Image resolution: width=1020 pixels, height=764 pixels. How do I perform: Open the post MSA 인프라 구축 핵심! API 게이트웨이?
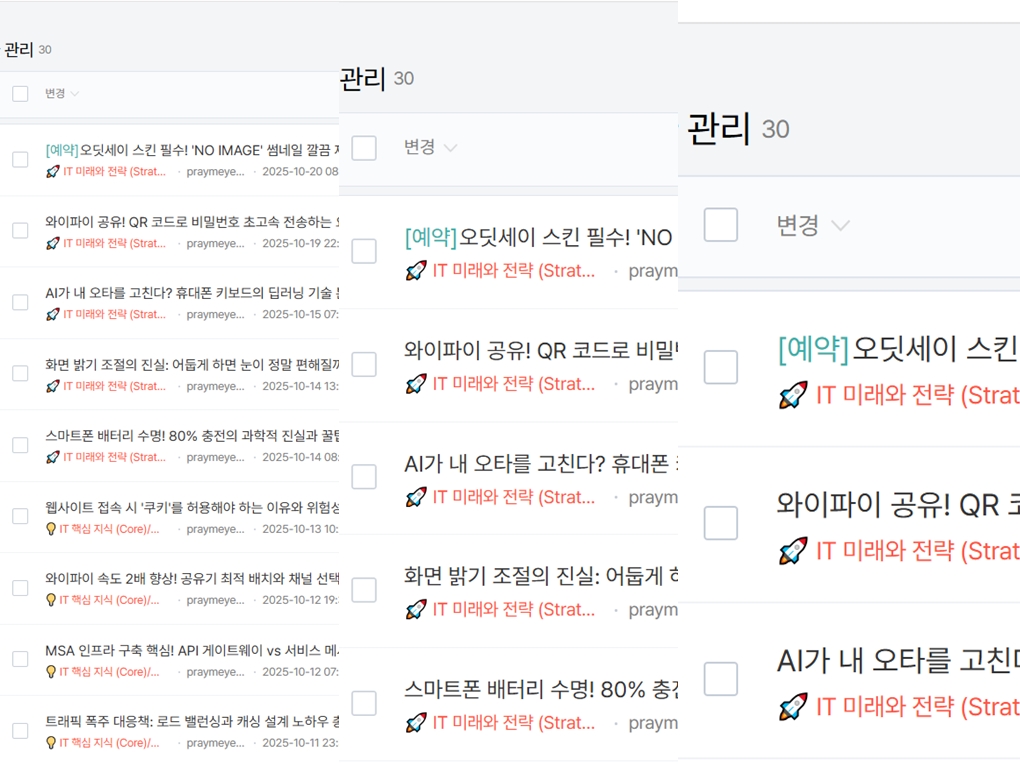193,650
